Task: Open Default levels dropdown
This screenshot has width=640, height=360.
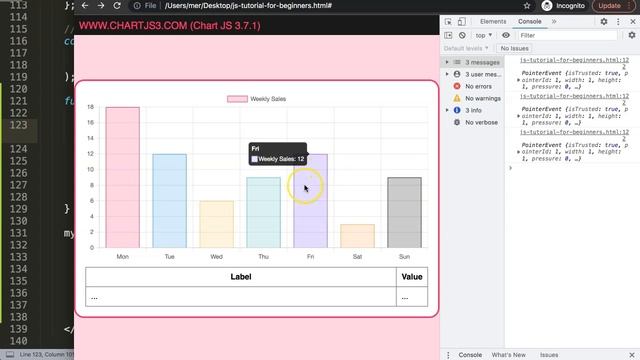Action: pyautogui.click(x=466, y=48)
